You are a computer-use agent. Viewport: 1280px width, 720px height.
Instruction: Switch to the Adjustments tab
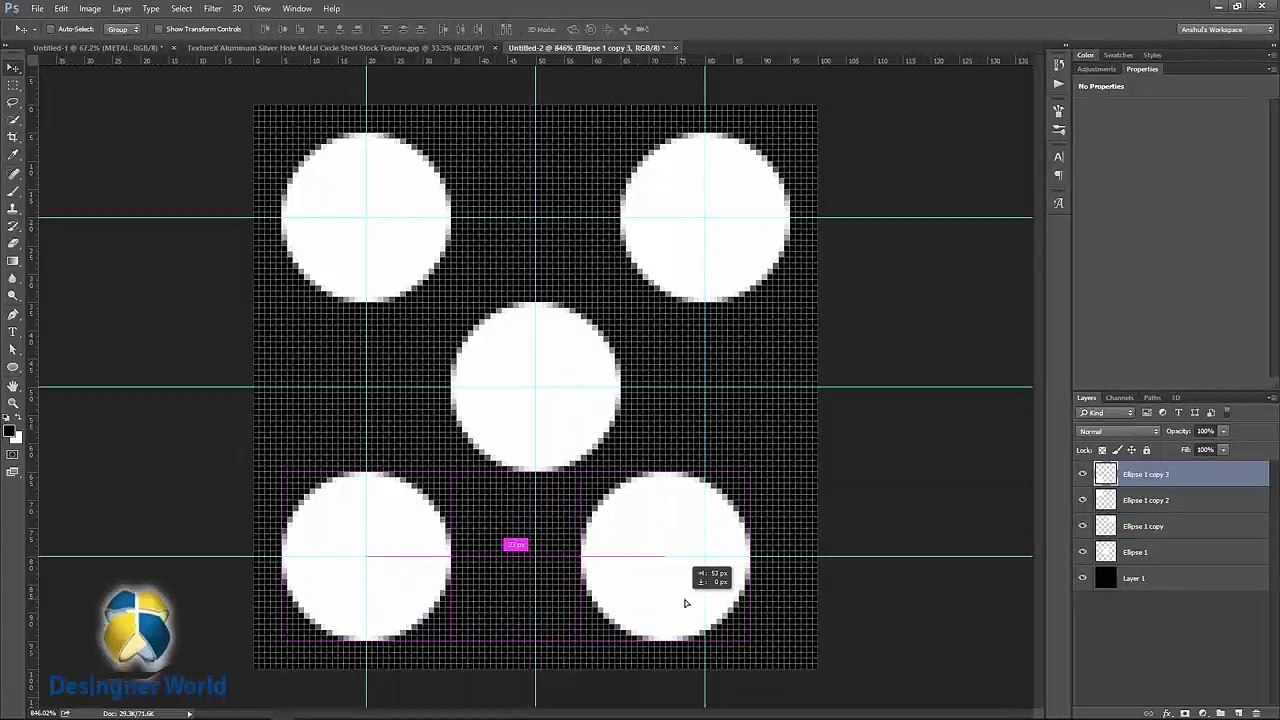(1097, 69)
